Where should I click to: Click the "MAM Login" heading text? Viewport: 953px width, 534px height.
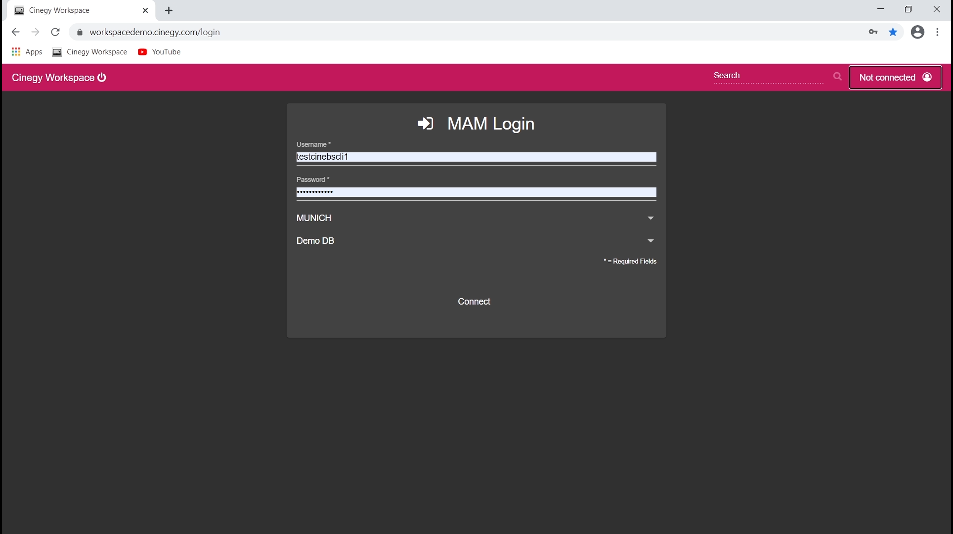tap(490, 123)
